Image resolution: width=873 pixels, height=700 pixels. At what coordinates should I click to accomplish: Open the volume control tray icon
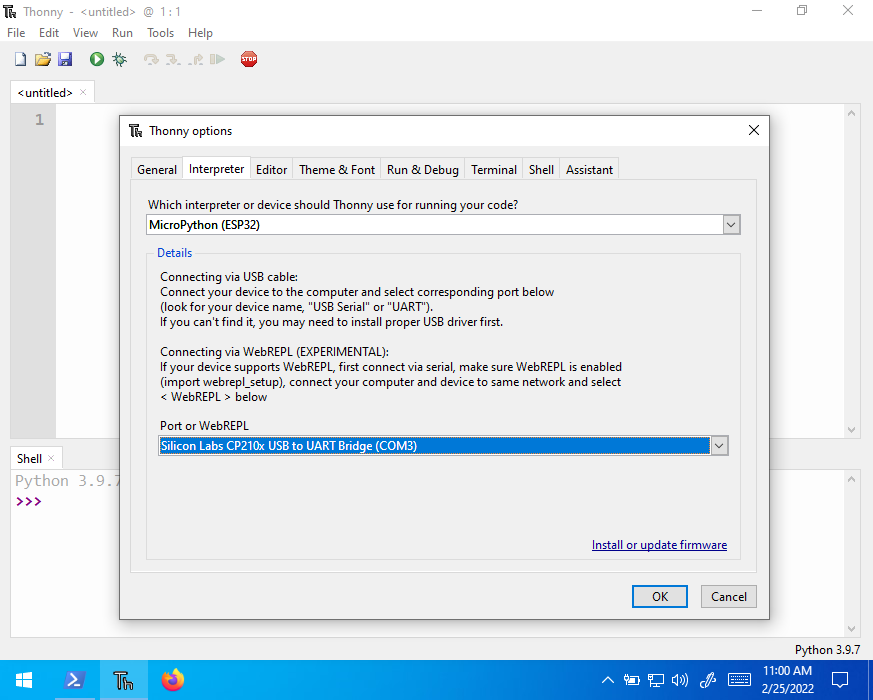point(680,680)
